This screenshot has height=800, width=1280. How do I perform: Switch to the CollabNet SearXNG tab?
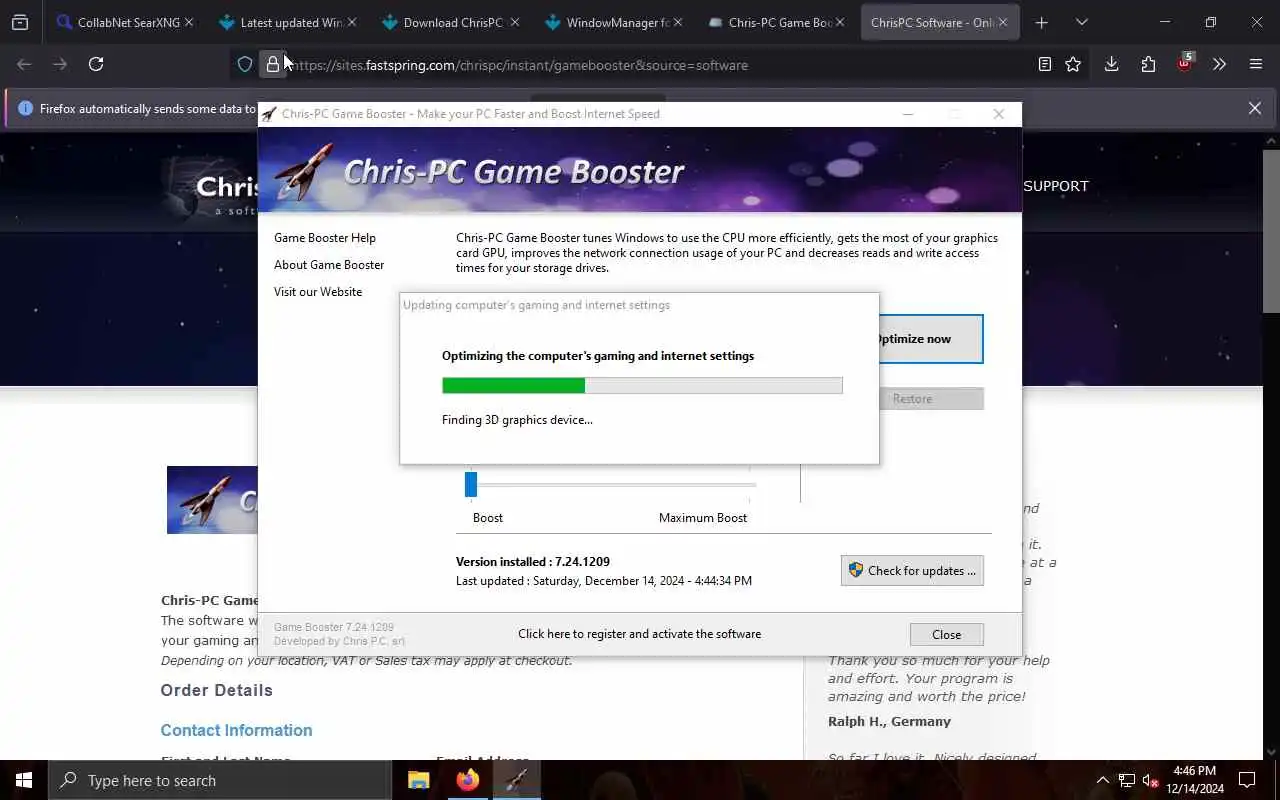[126, 22]
